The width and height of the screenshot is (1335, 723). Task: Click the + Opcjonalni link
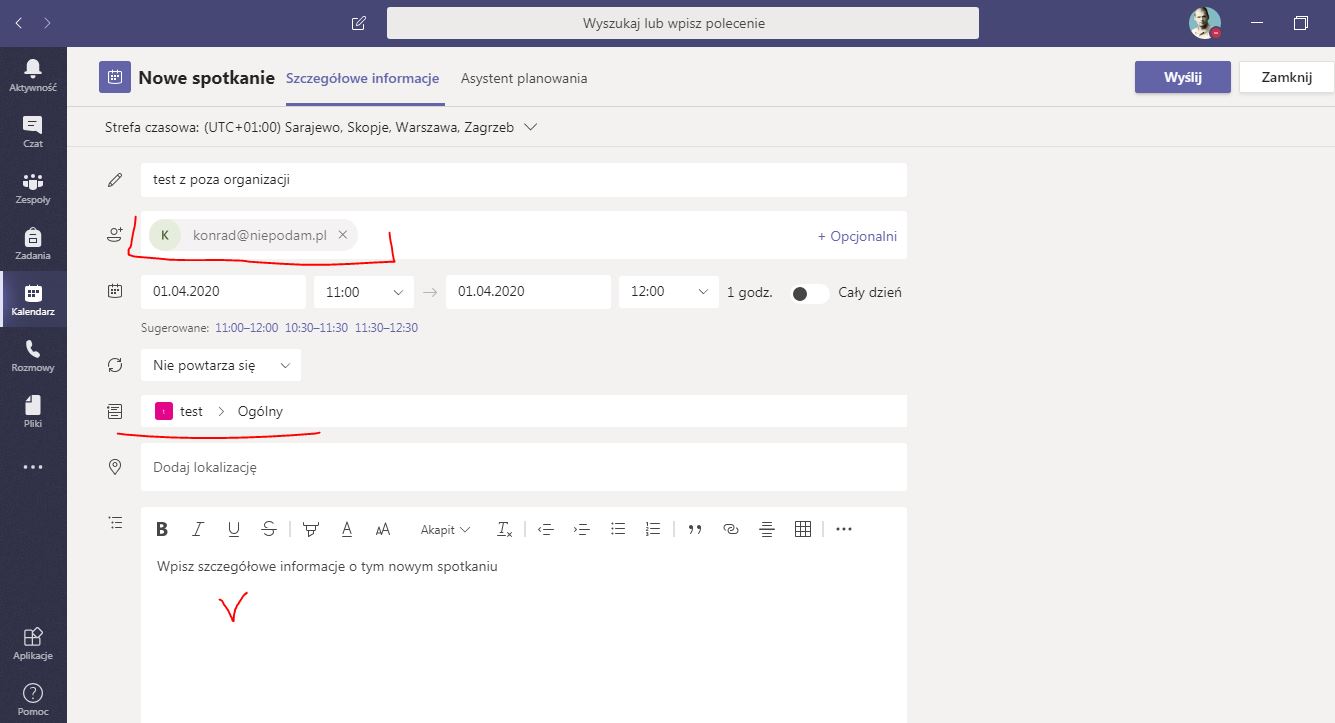(857, 236)
